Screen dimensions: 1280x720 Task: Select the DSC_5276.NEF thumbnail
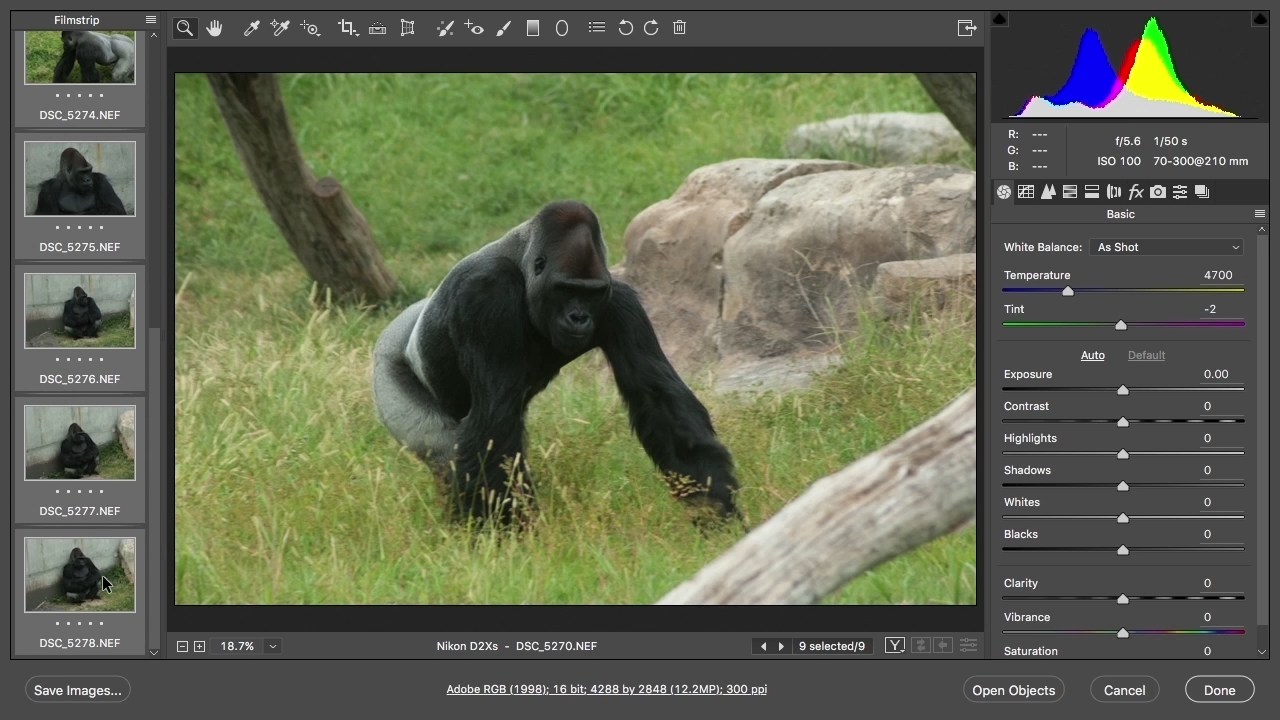(x=80, y=311)
